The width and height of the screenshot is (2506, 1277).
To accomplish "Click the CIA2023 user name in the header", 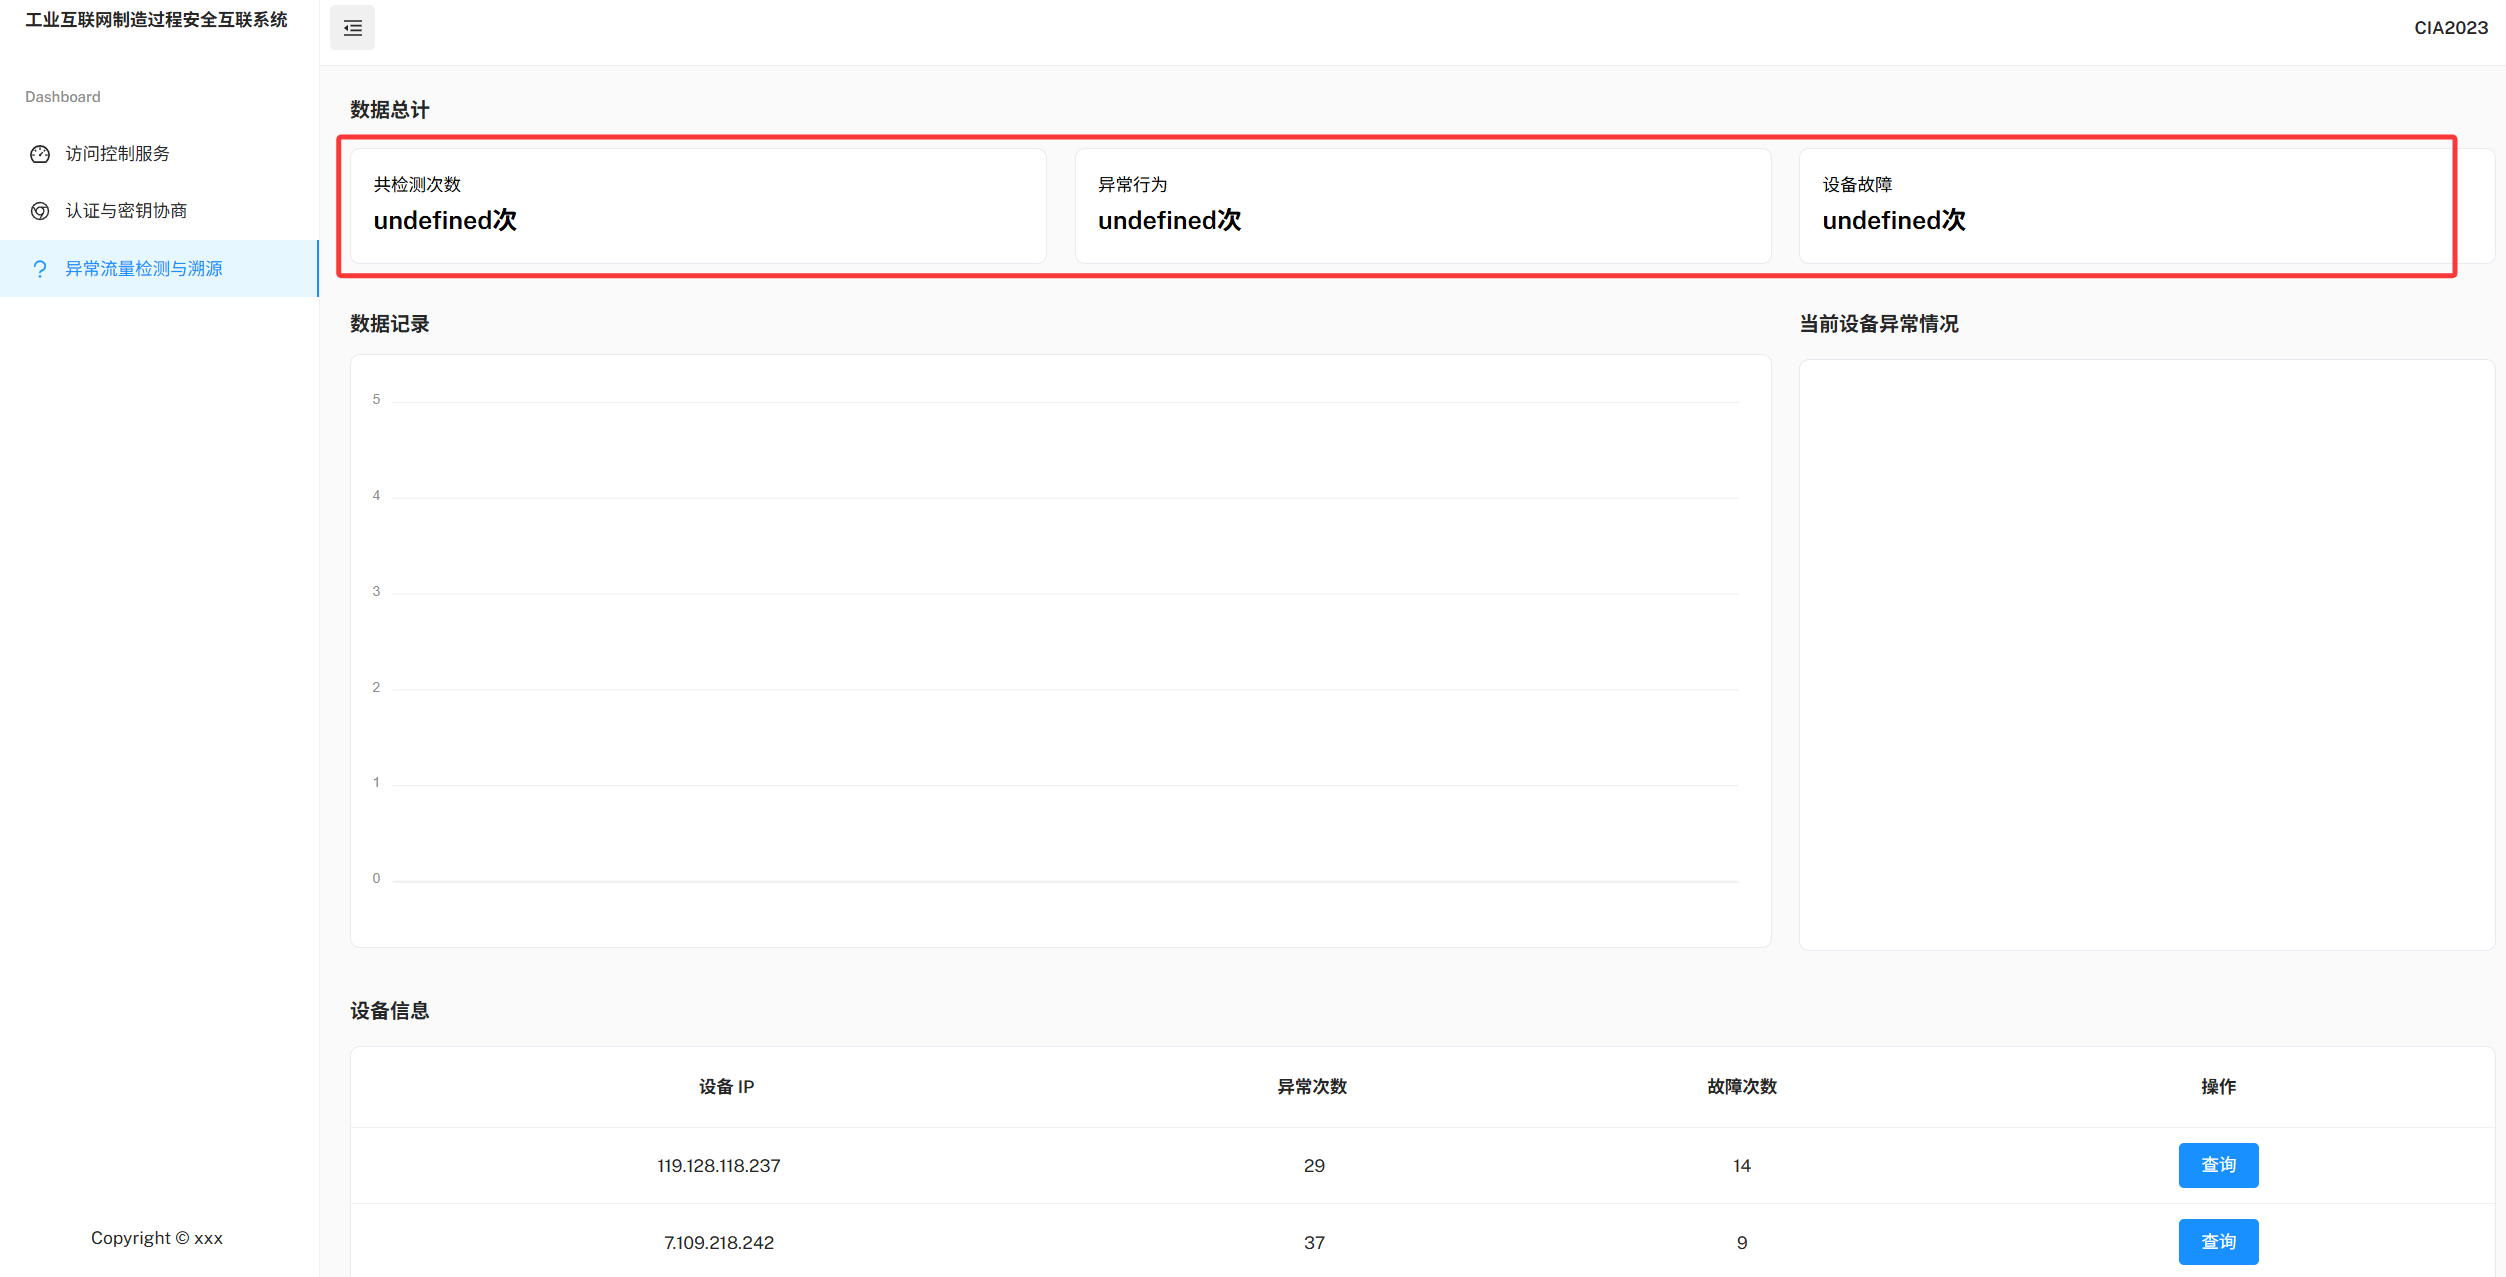I will pyautogui.click(x=2450, y=28).
